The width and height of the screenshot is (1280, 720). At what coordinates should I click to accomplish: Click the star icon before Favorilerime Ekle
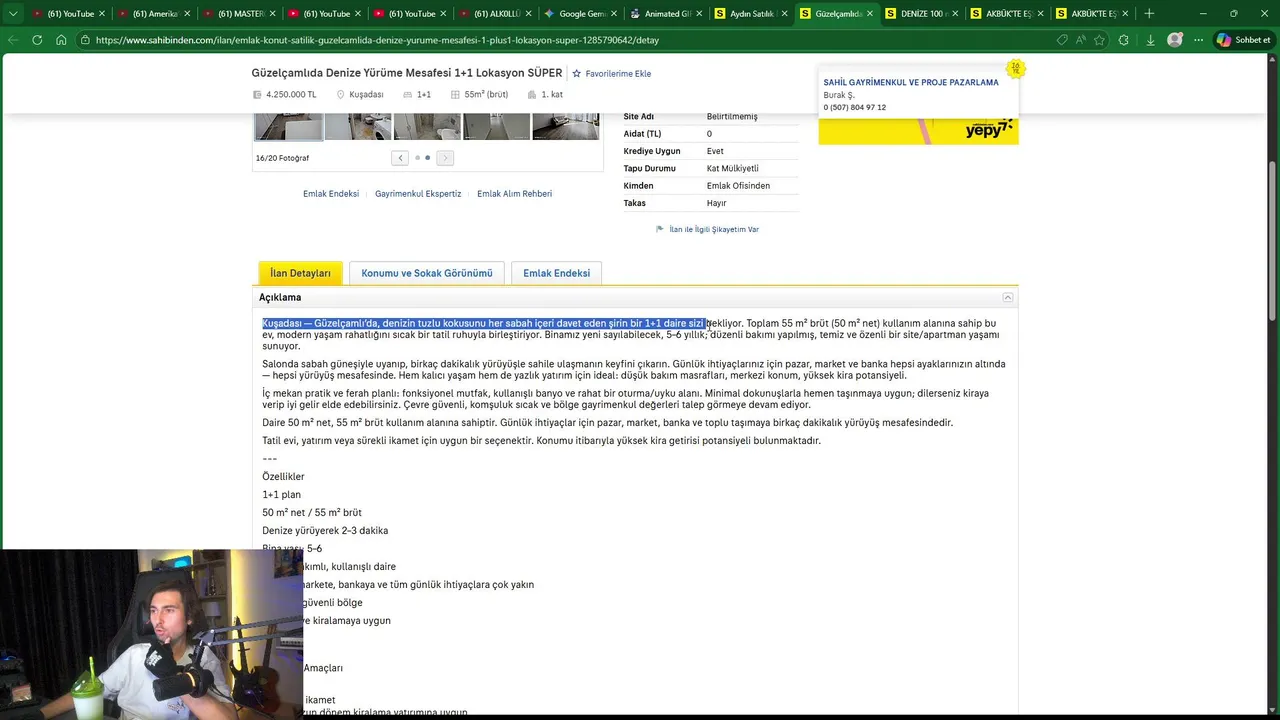pos(576,74)
